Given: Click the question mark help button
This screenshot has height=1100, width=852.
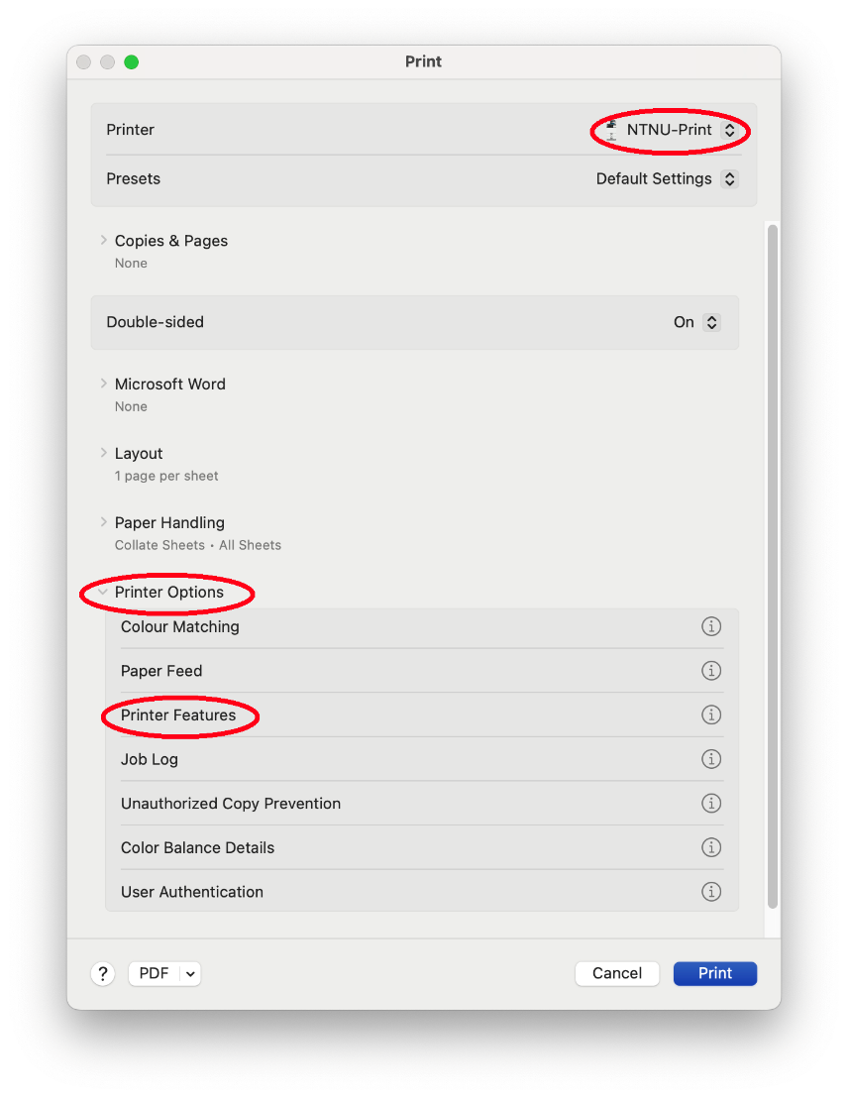Looking at the screenshot, I should coord(103,973).
